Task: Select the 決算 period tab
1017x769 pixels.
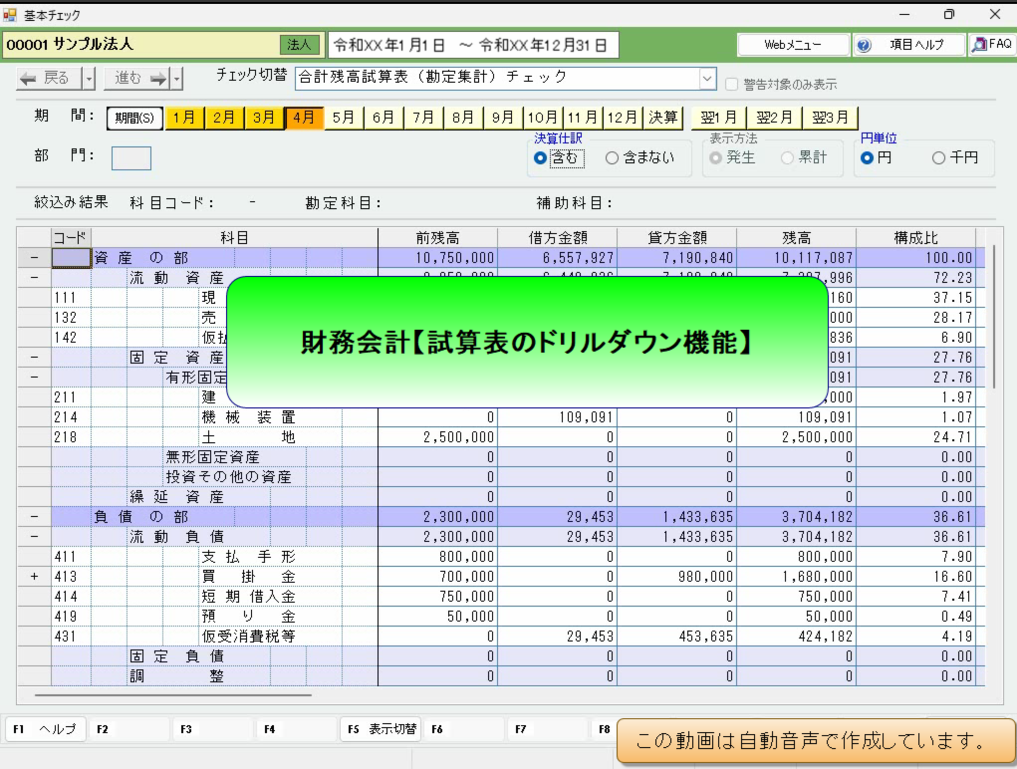Action: click(663, 118)
